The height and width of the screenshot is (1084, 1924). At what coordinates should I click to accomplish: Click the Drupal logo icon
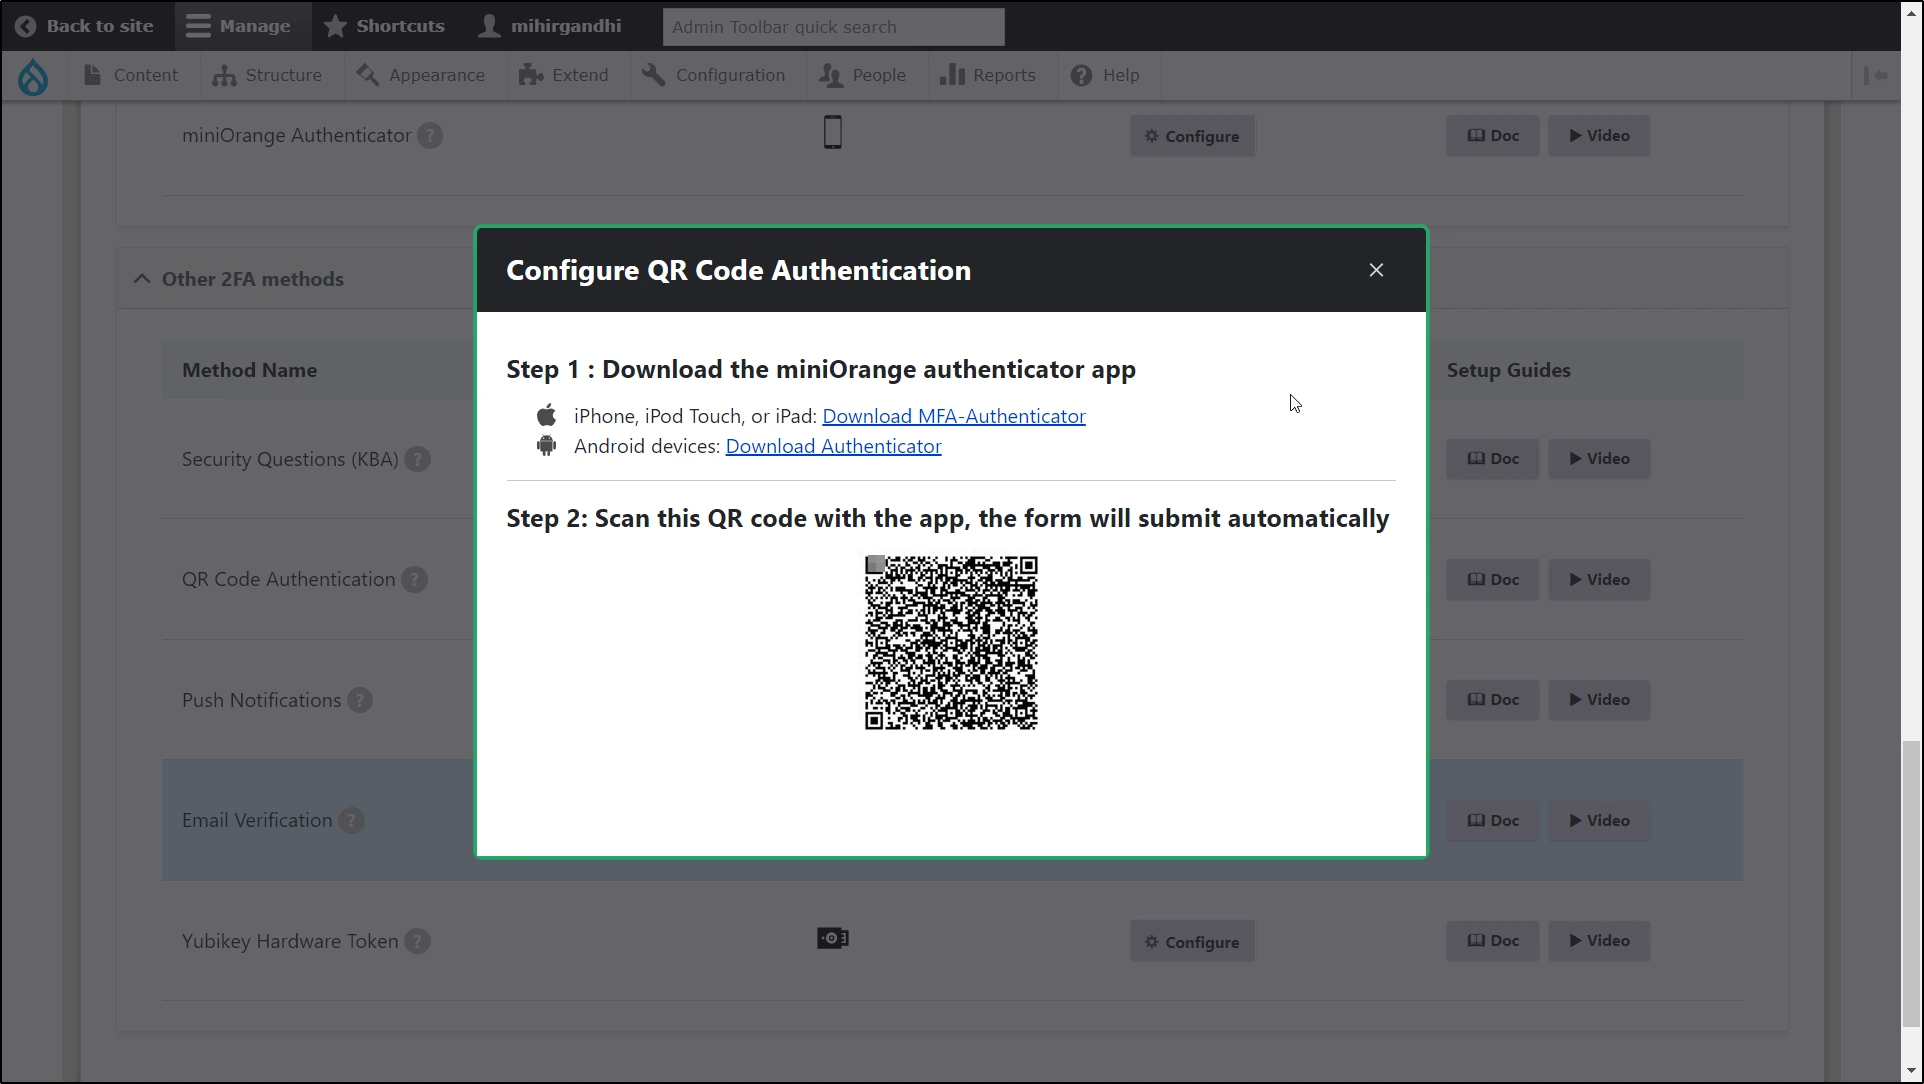click(x=33, y=76)
